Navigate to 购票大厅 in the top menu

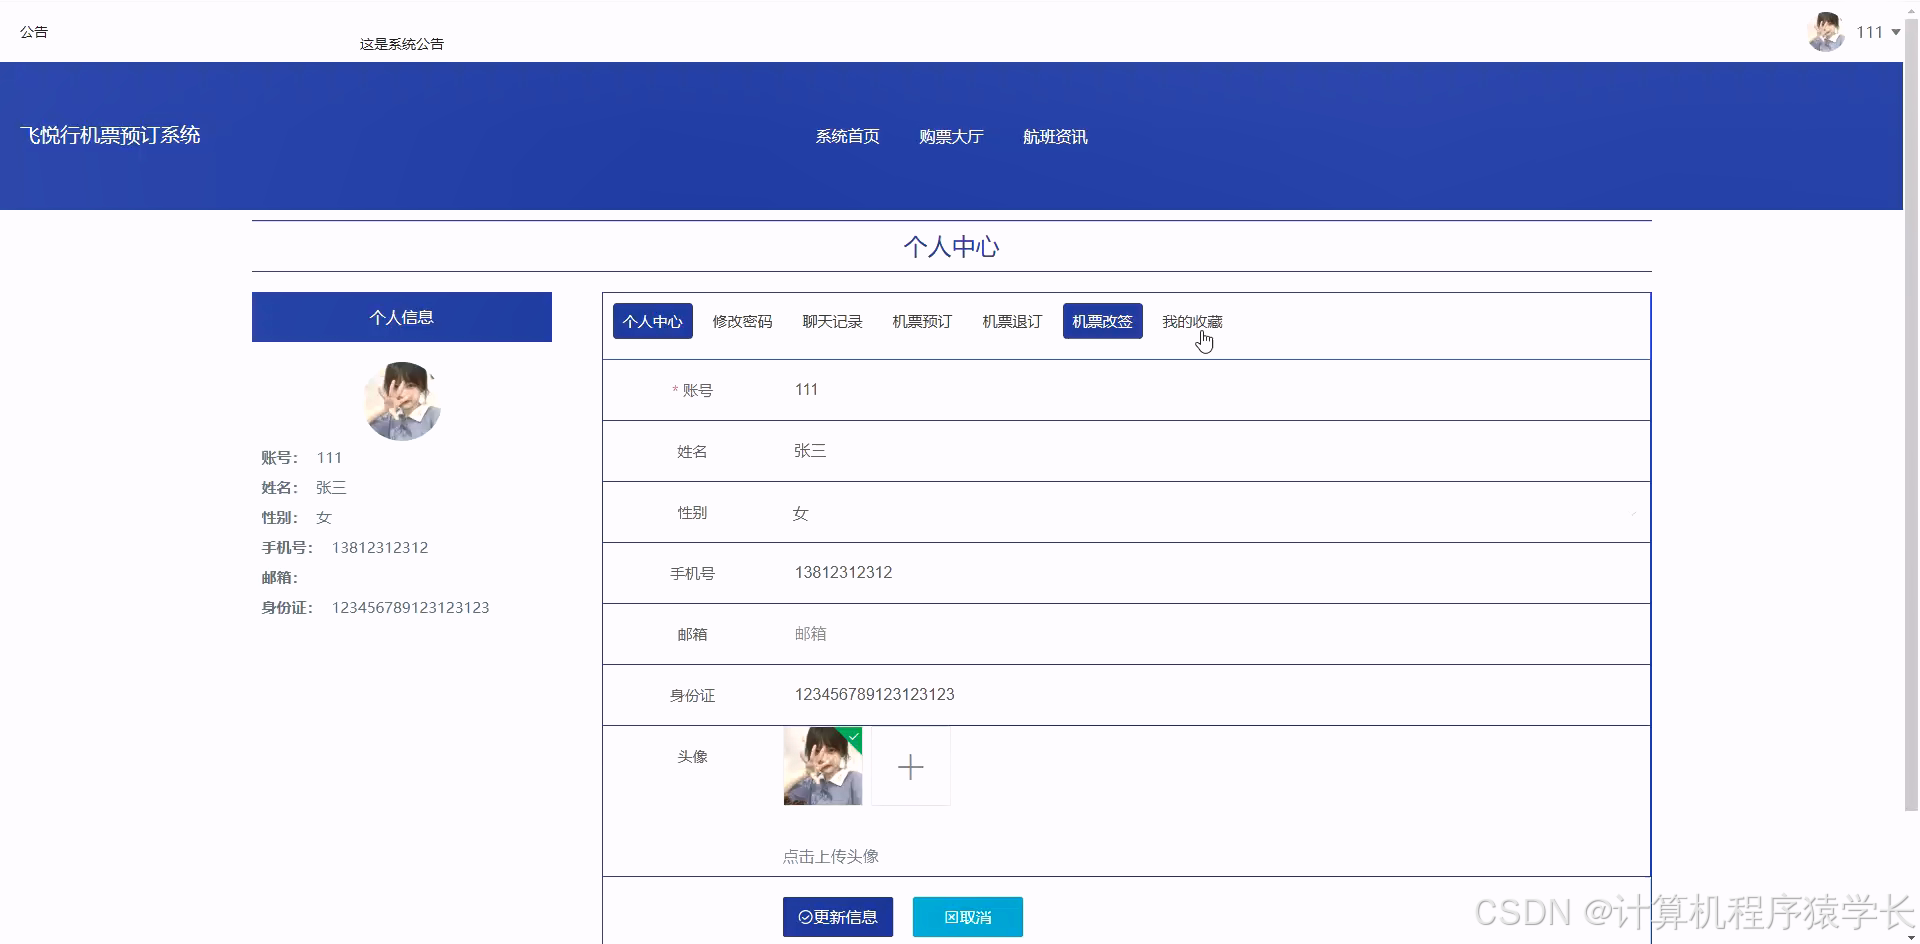tap(950, 136)
